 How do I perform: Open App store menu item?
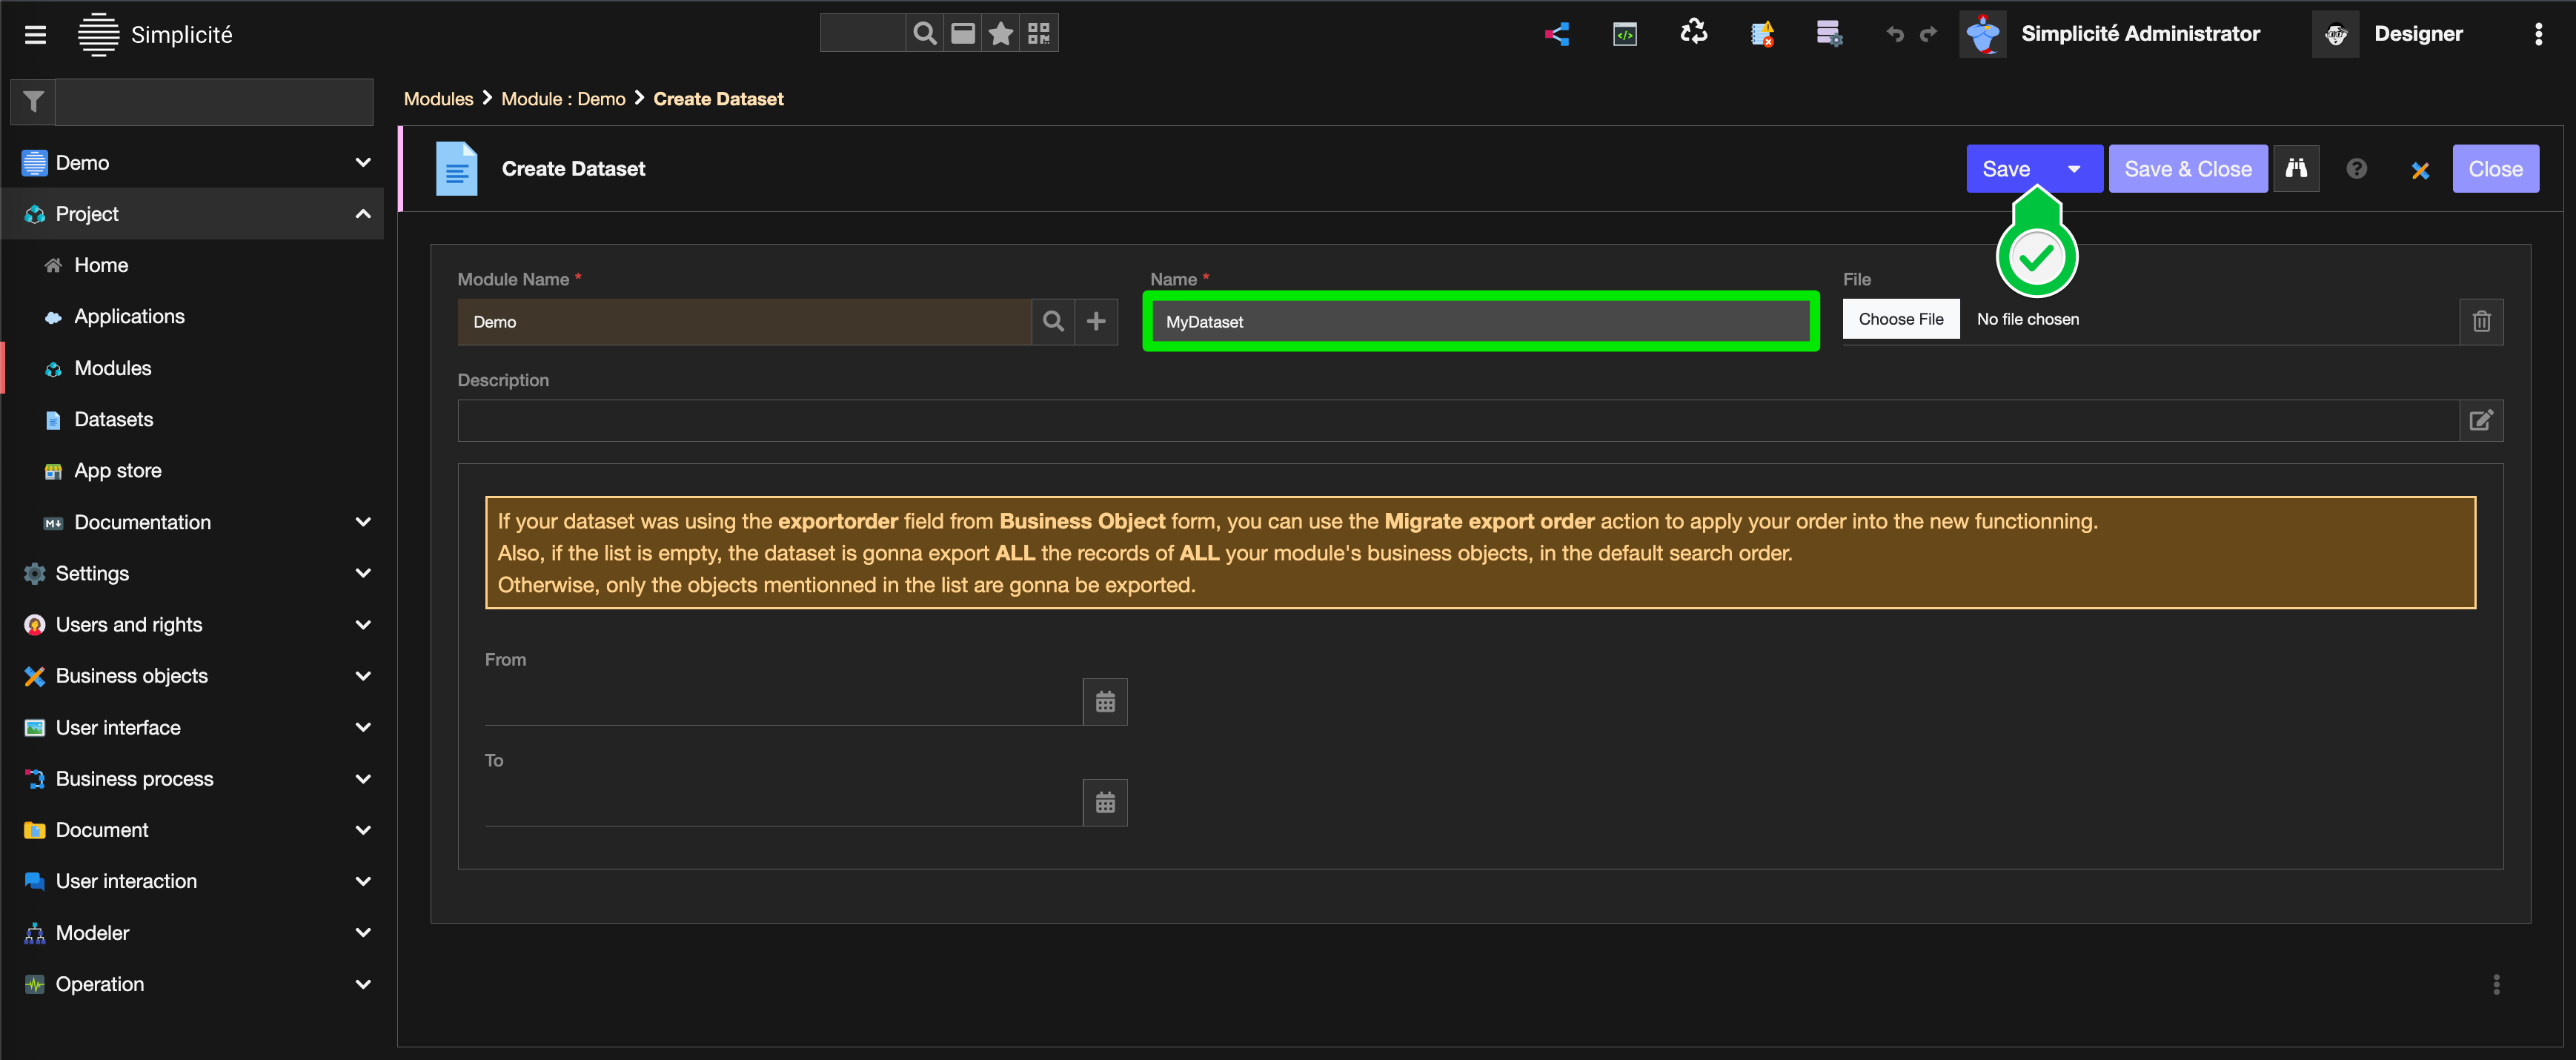117,471
